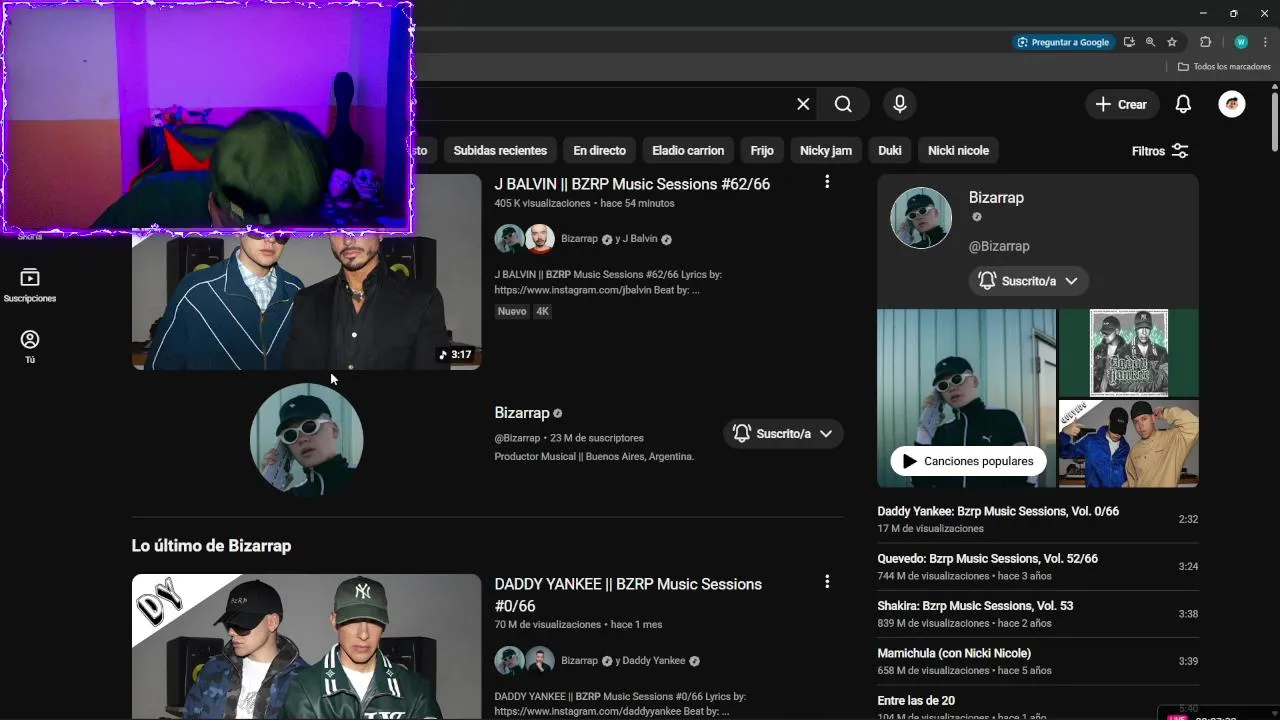Screen dimensions: 1280x720
Task: Open the account avatar menu
Action: tap(1232, 104)
